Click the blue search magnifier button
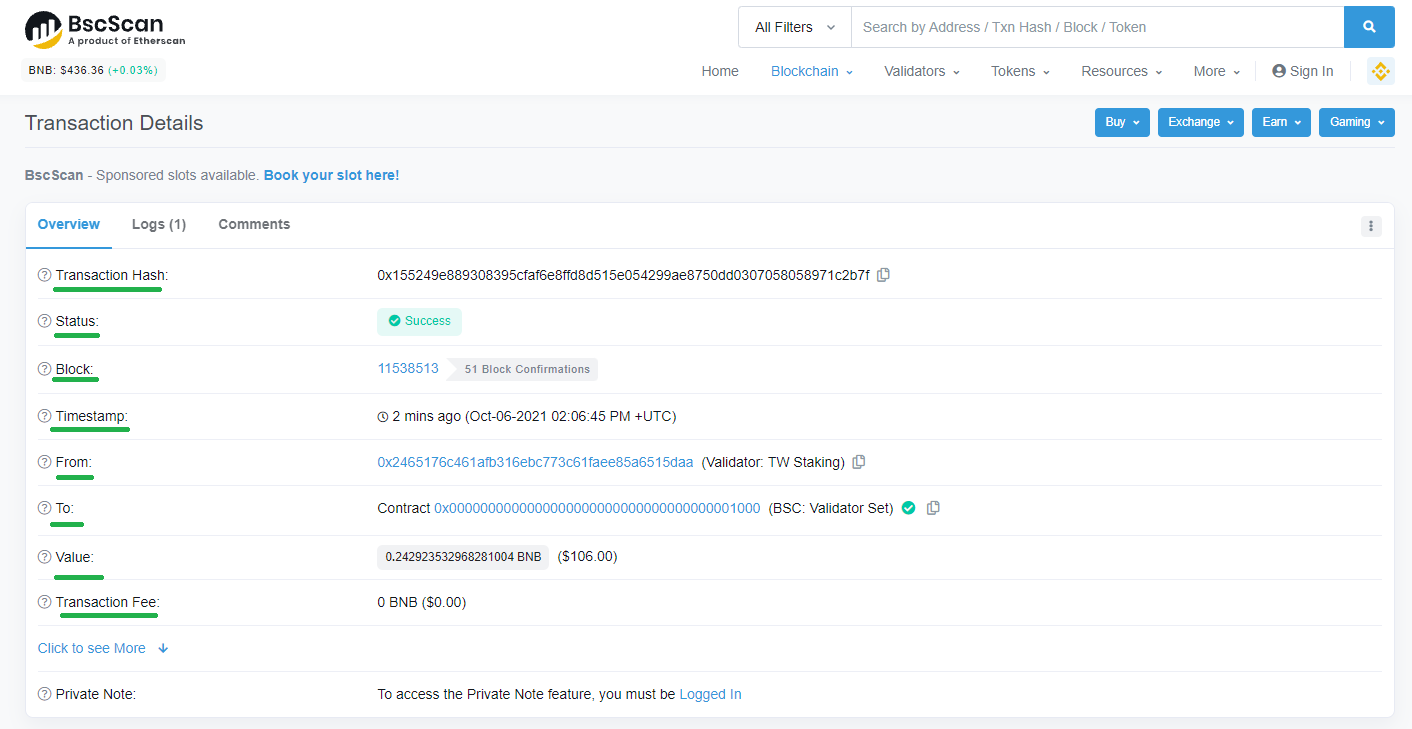 pyautogui.click(x=1369, y=27)
